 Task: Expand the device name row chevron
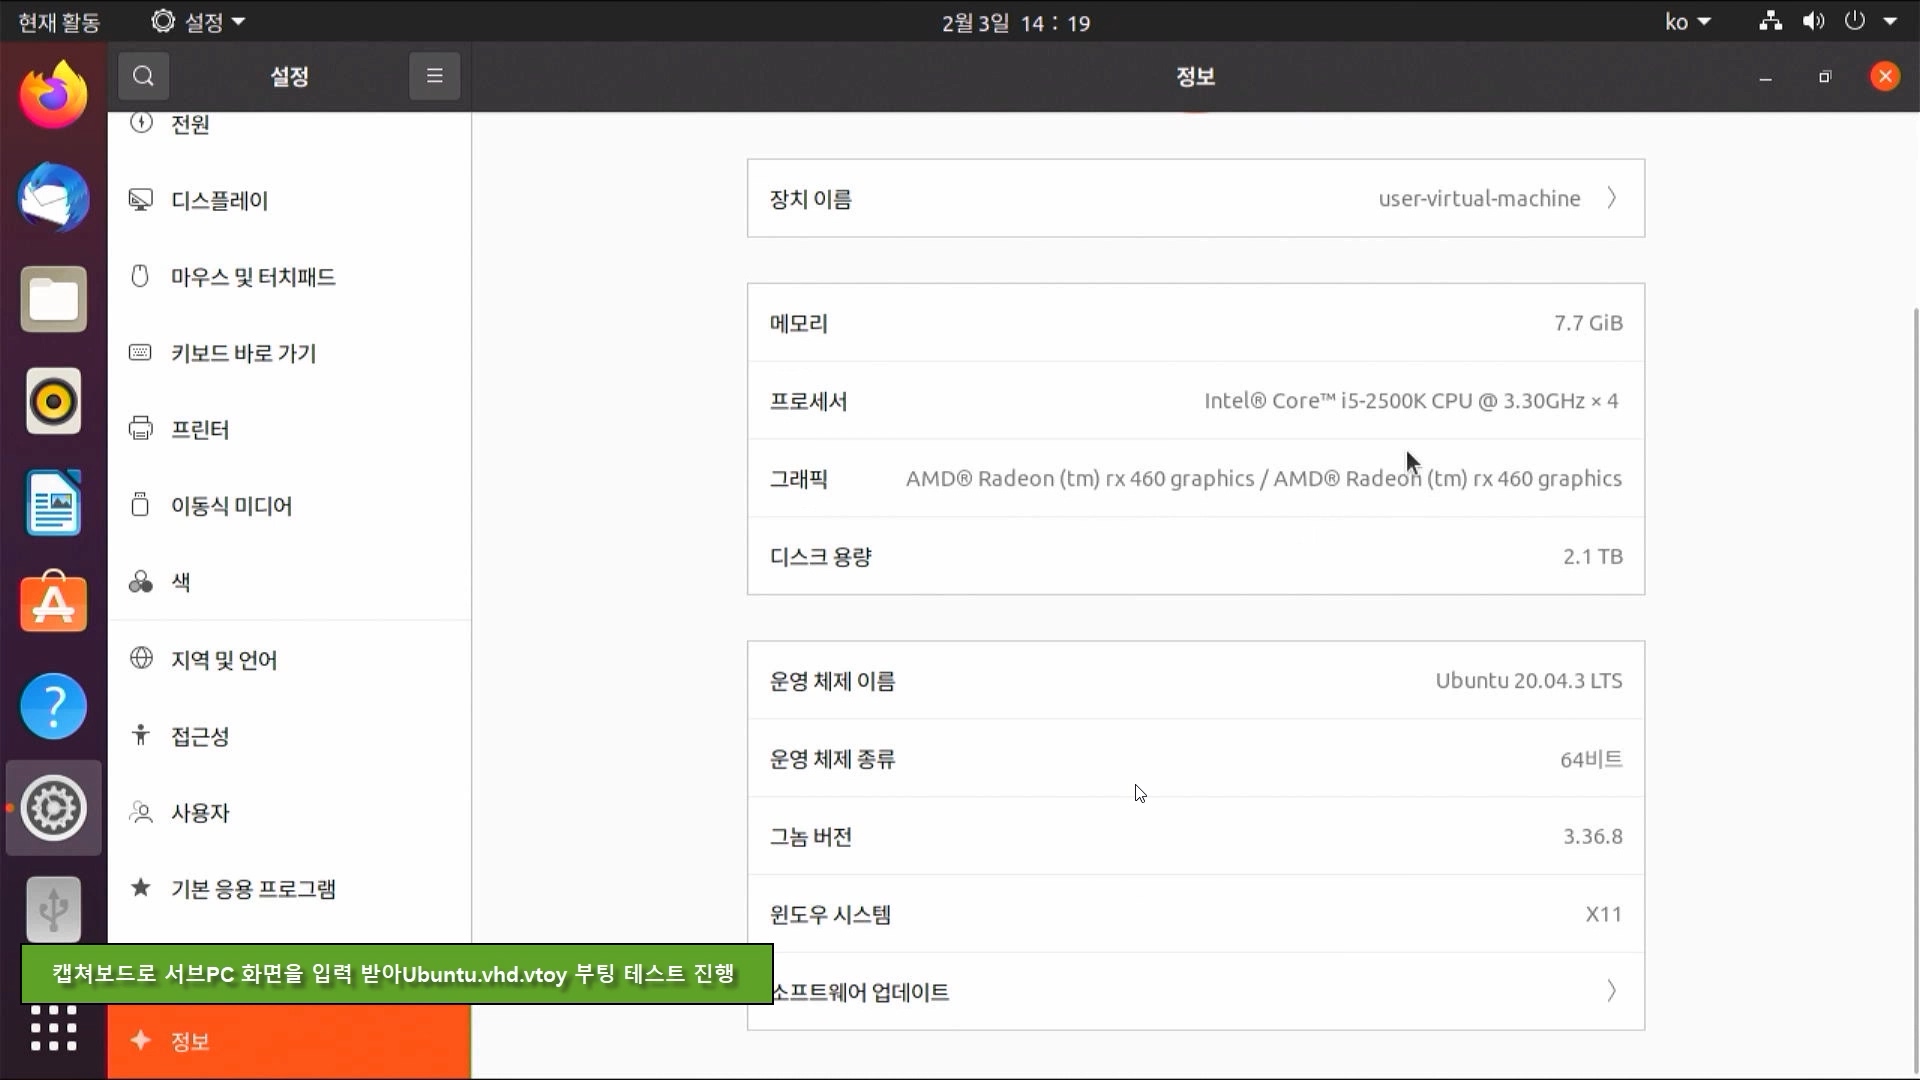(x=1611, y=198)
